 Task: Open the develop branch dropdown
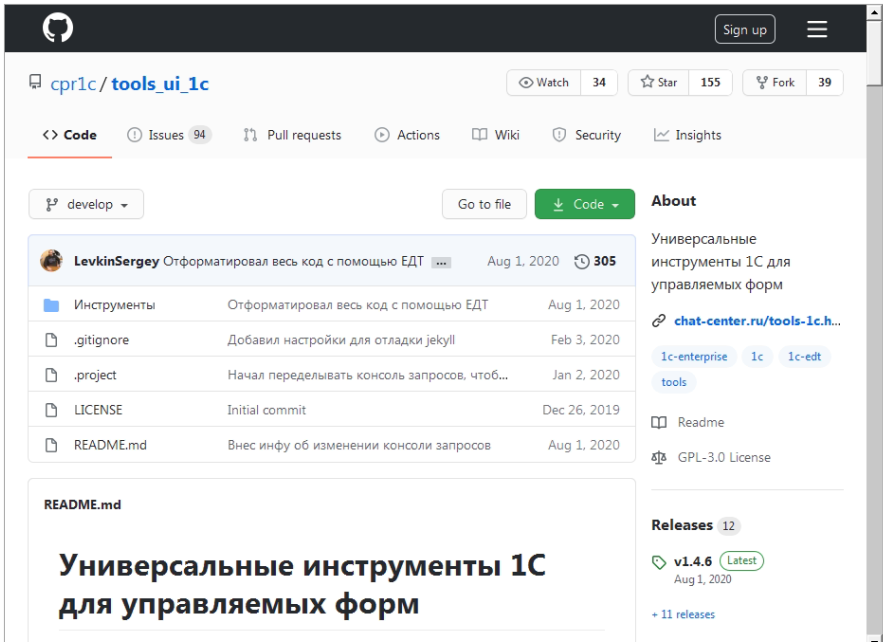(x=86, y=204)
